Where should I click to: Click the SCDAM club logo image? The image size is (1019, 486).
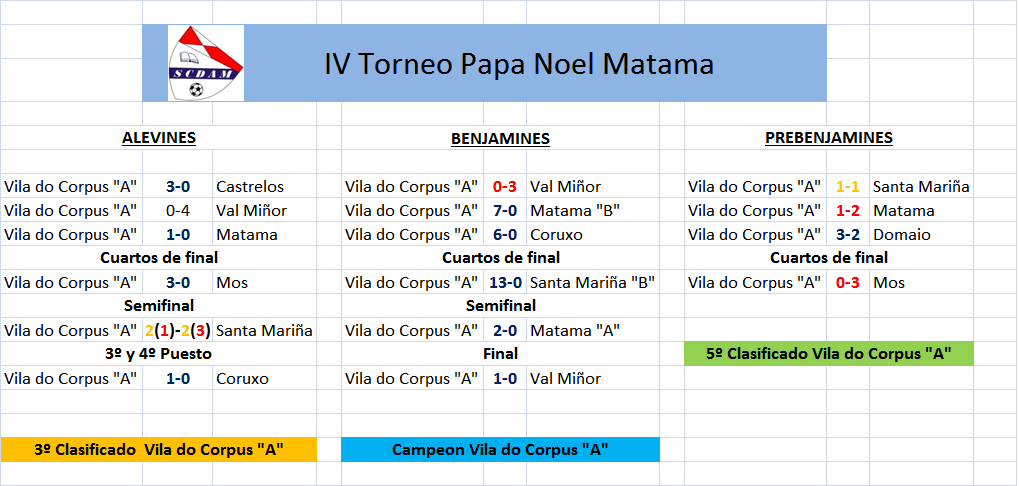(x=205, y=63)
